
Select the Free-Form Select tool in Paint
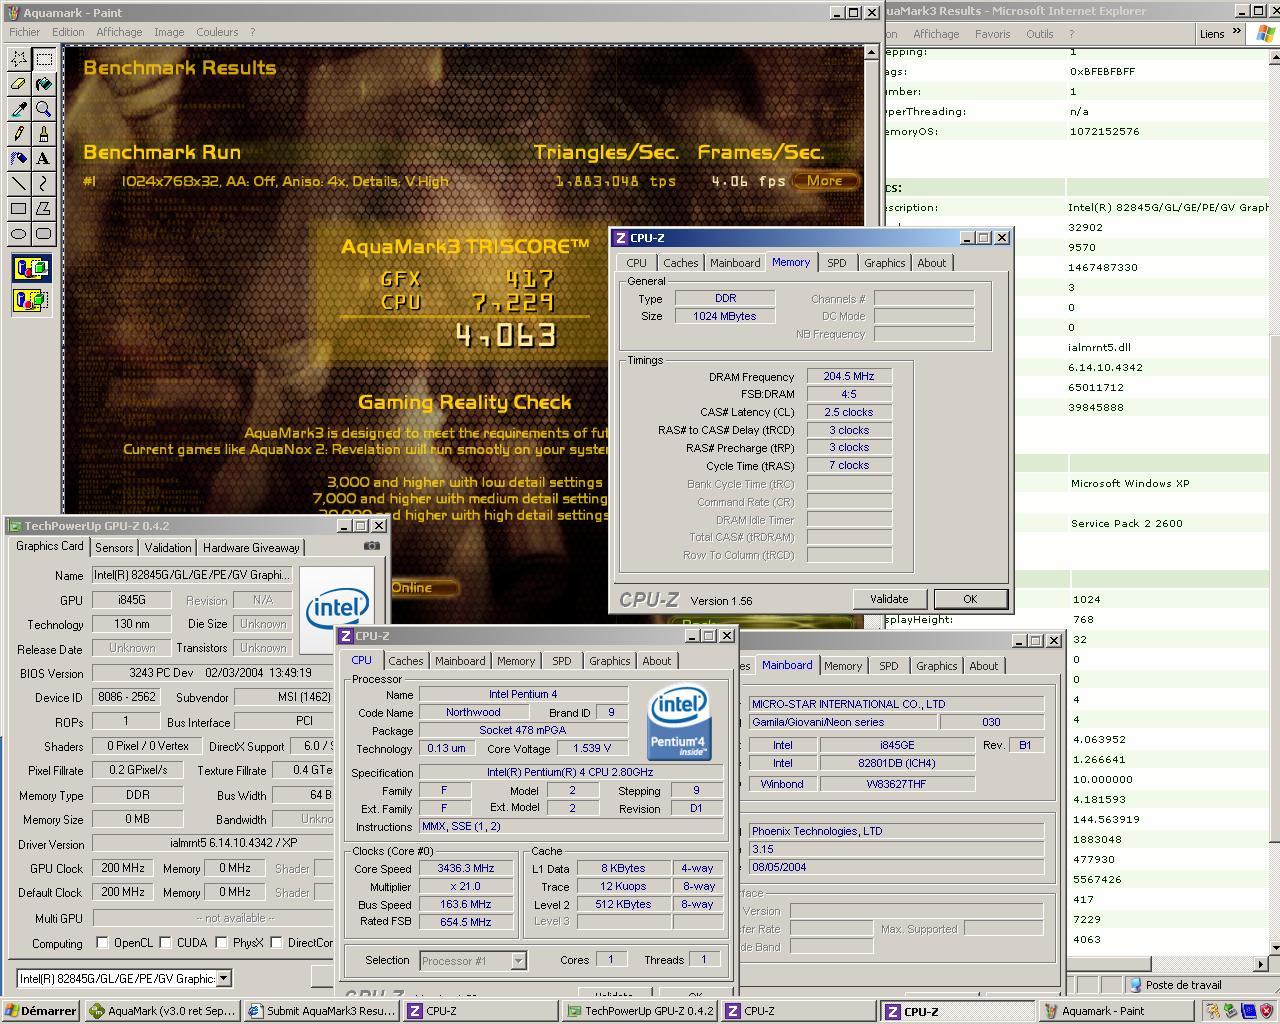(x=18, y=59)
